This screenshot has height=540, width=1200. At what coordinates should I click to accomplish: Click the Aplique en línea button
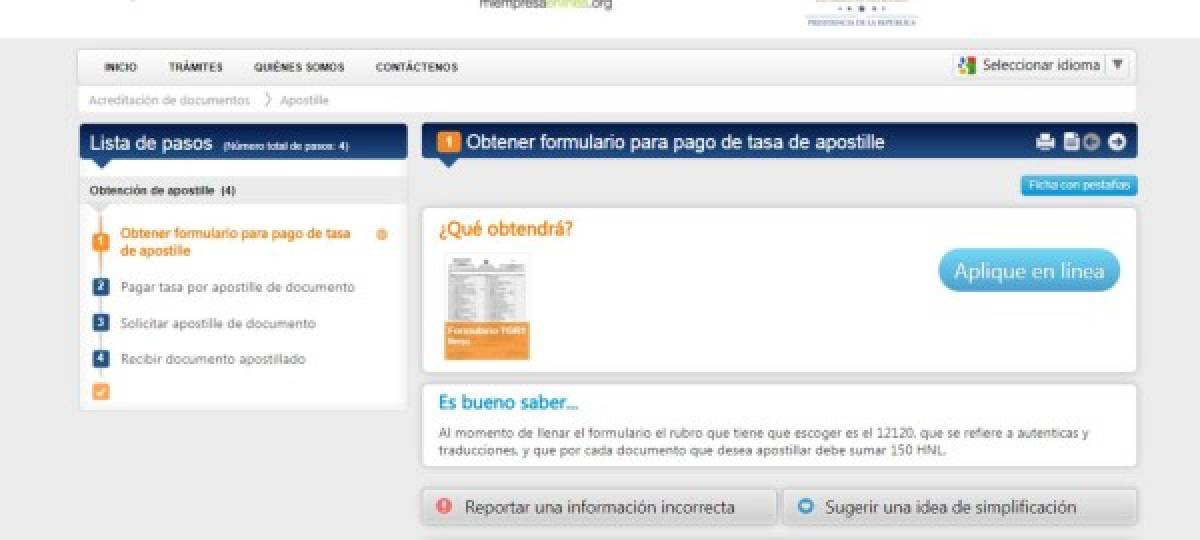pyautogui.click(x=1029, y=270)
